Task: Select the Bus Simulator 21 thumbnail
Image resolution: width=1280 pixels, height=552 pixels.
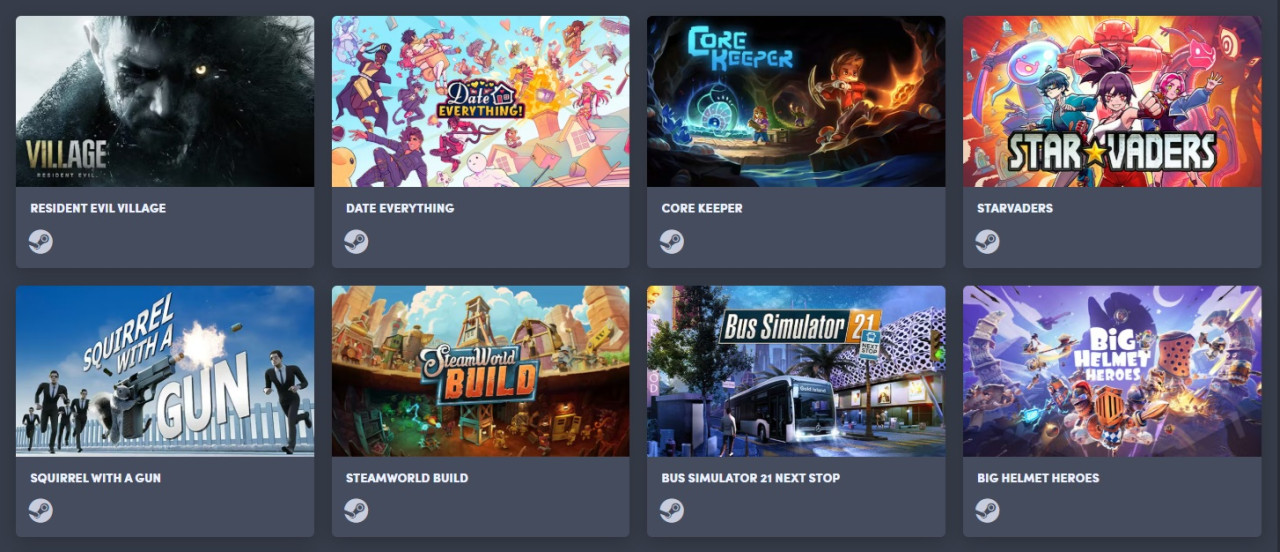Action: pyautogui.click(x=796, y=371)
